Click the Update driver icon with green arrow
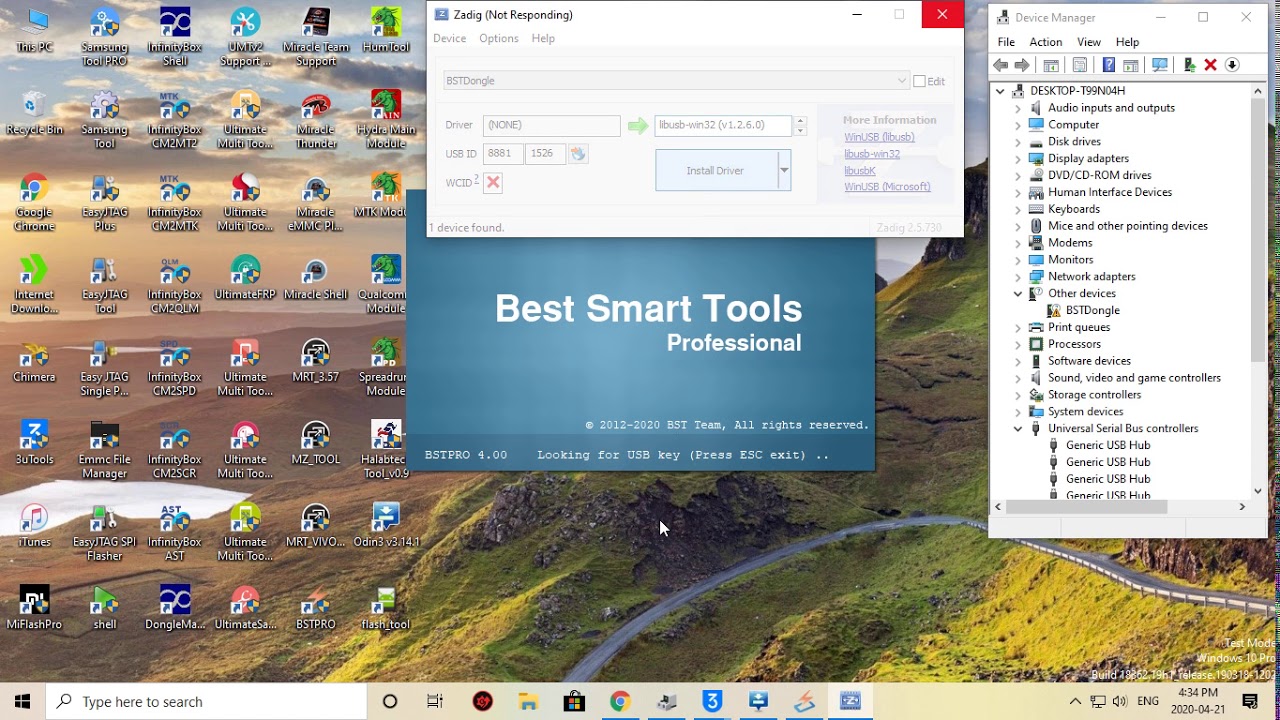1280x720 pixels. [x=1189, y=65]
